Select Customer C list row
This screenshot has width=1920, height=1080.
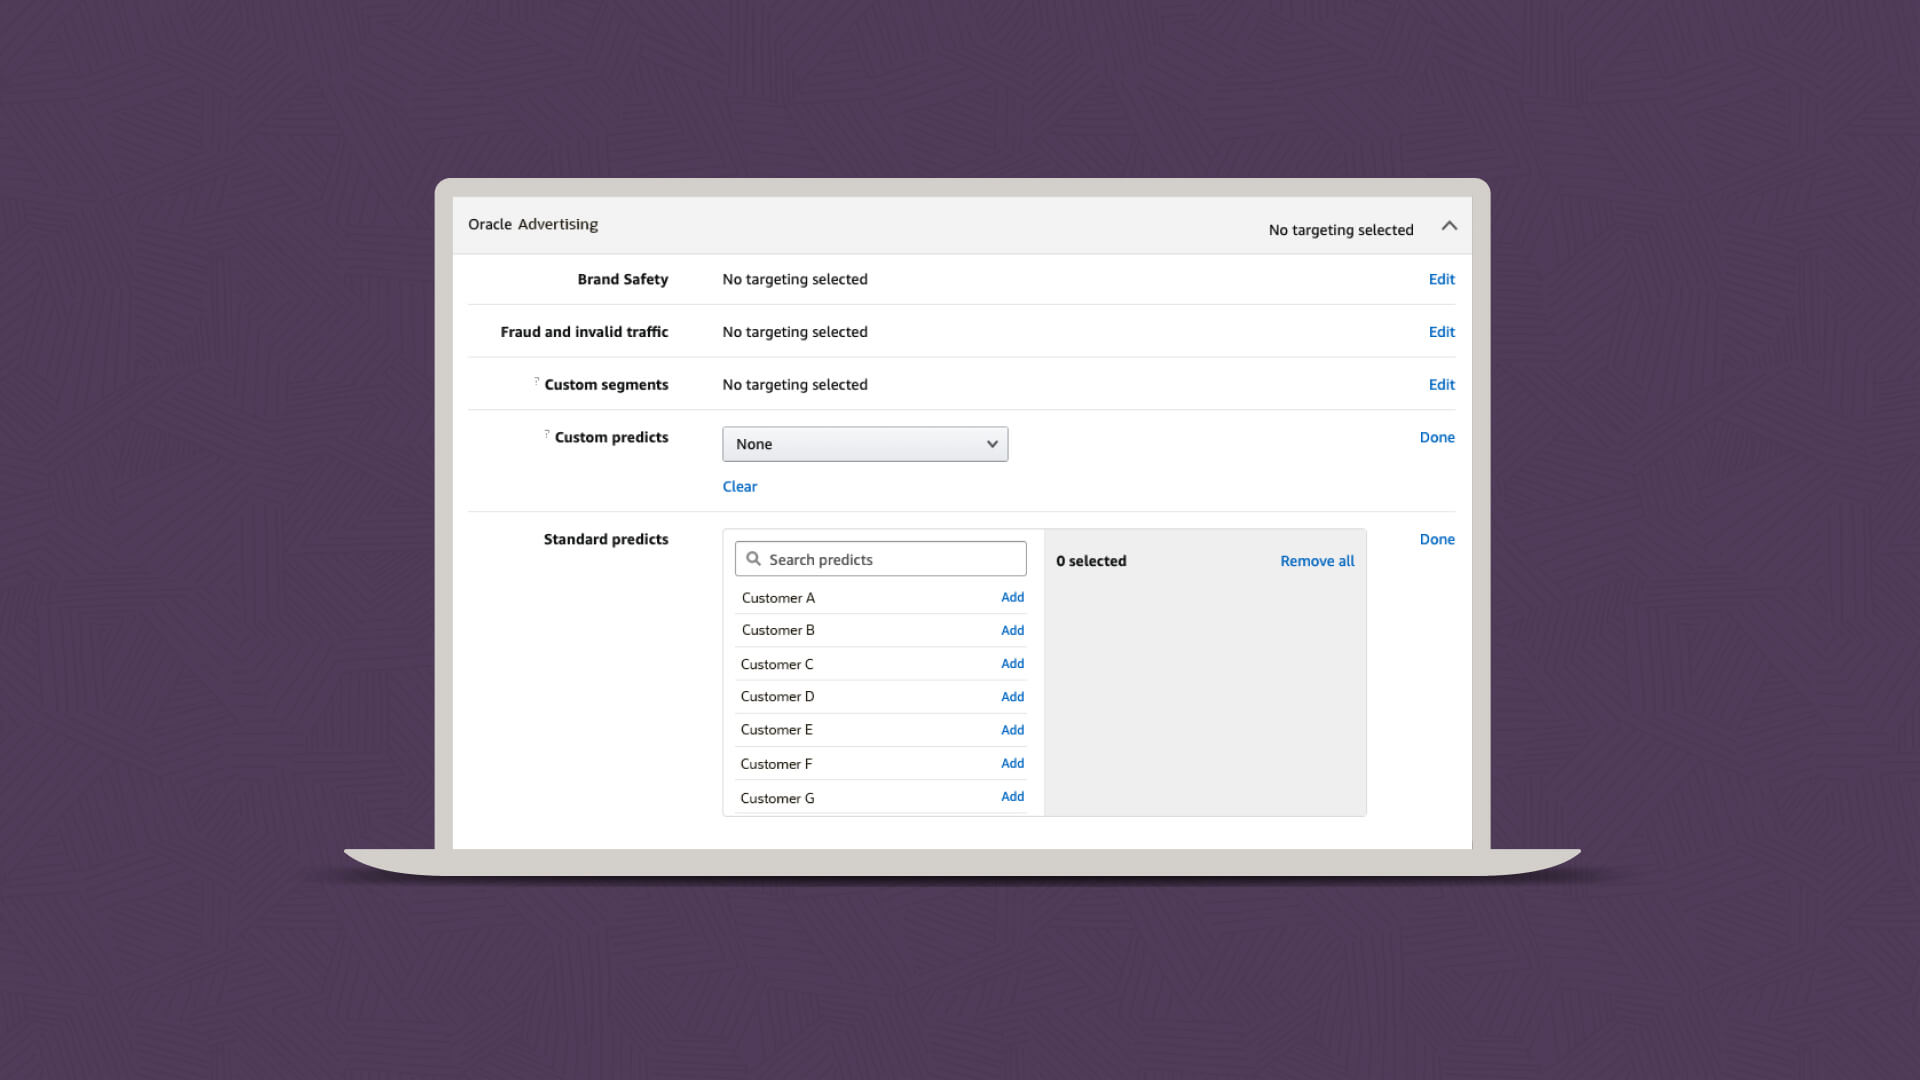(777, 664)
